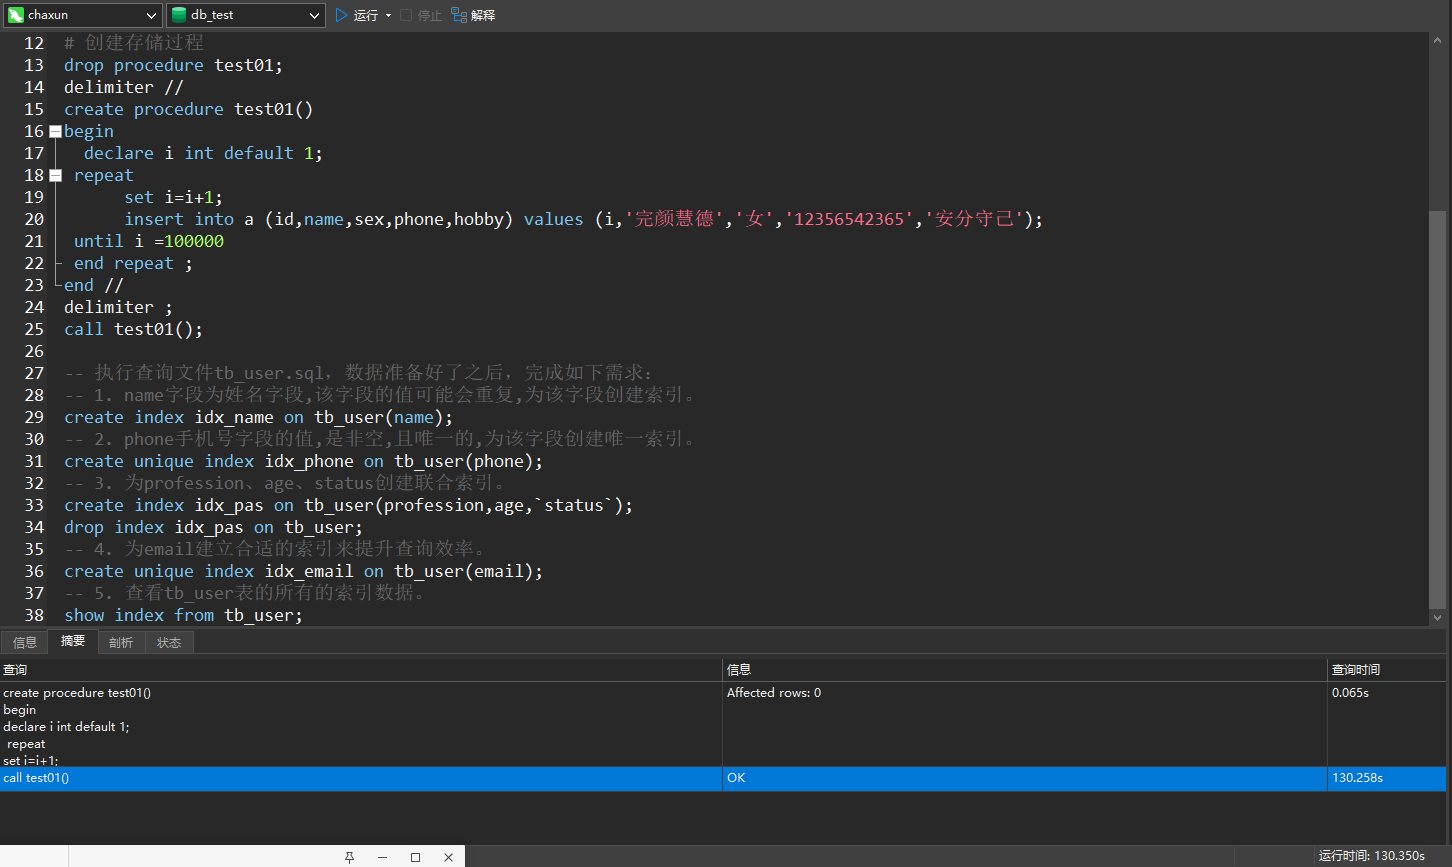Click the green db_test database icon
Viewport: 1452px width, 867px height.
(x=179, y=15)
